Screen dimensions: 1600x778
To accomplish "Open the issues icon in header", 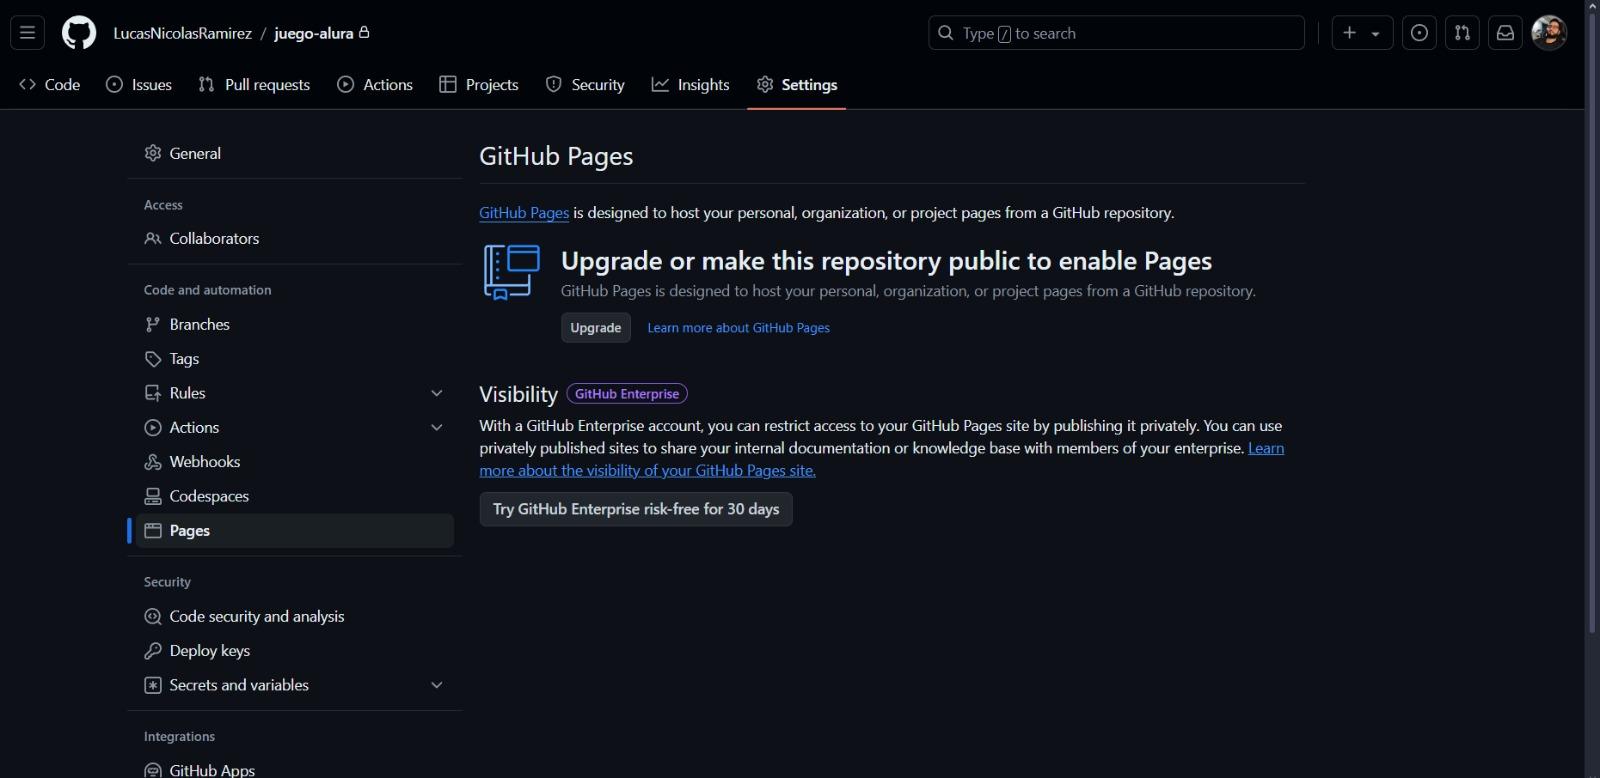I will pyautogui.click(x=1419, y=33).
